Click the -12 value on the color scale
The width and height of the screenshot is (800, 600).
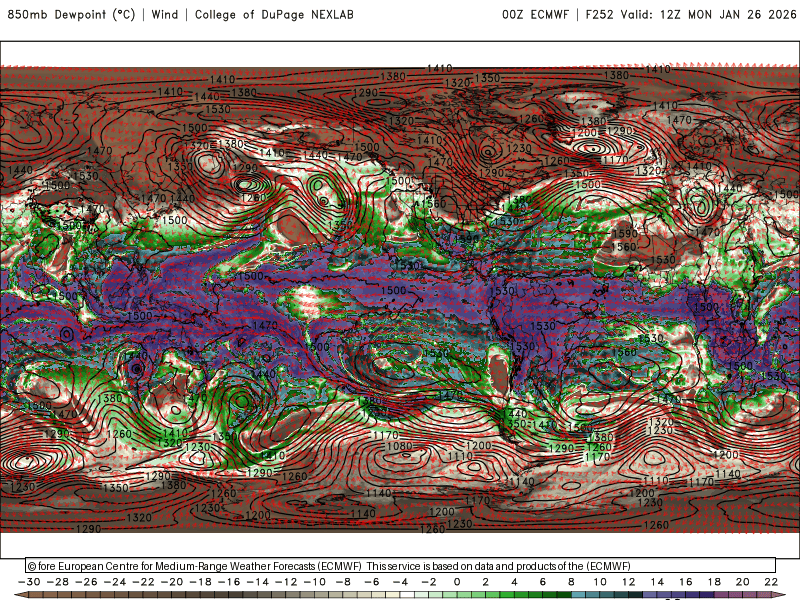286,582
